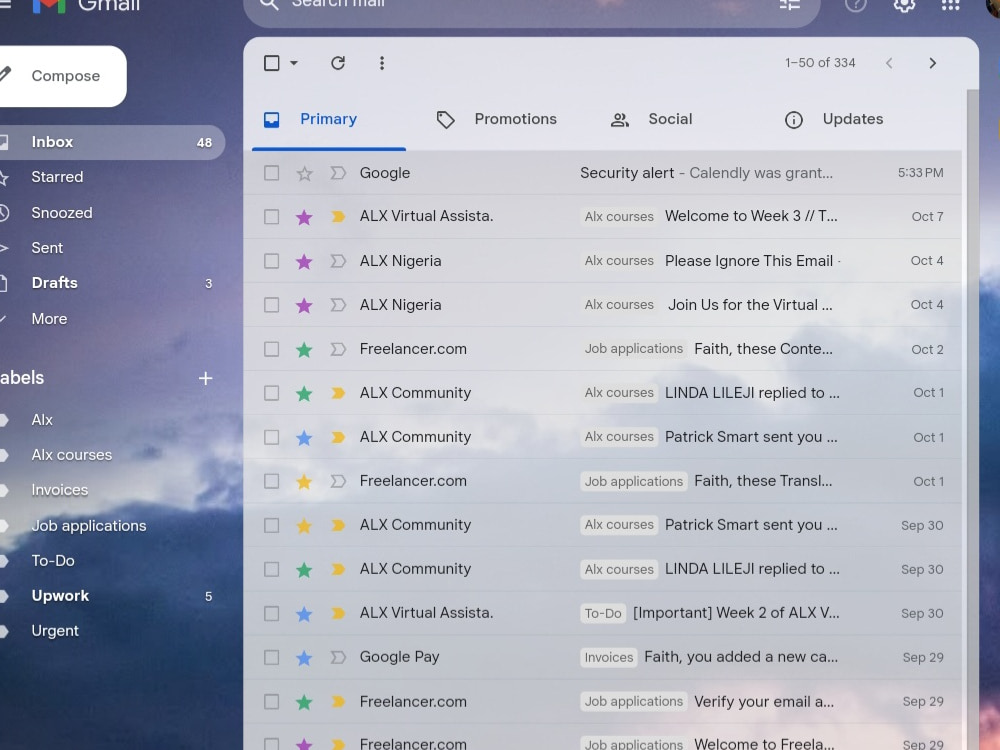Screen dimensions: 1000x750
Task: Open the Sent folder
Action: 47,247
